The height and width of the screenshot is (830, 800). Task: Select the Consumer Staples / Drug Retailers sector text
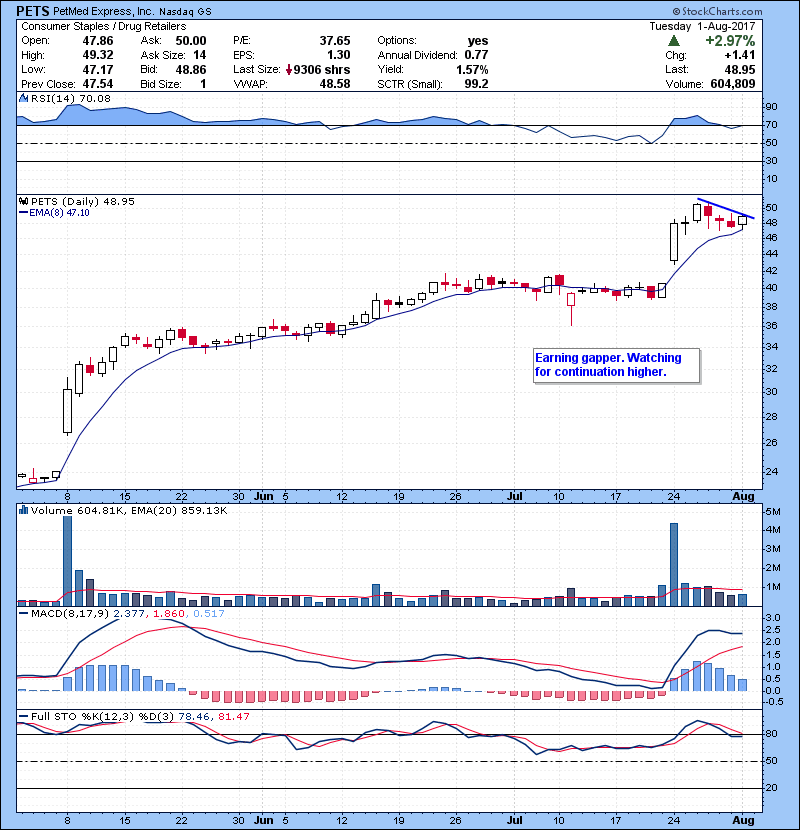pos(103,26)
